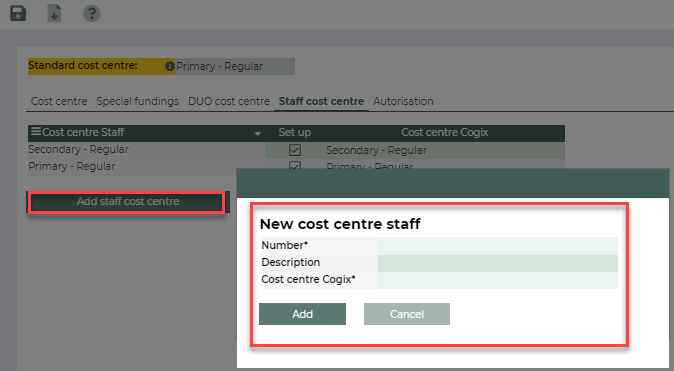The image size is (674, 371).
Task: Click info icon beside Standard cost centre
Action: (170, 66)
